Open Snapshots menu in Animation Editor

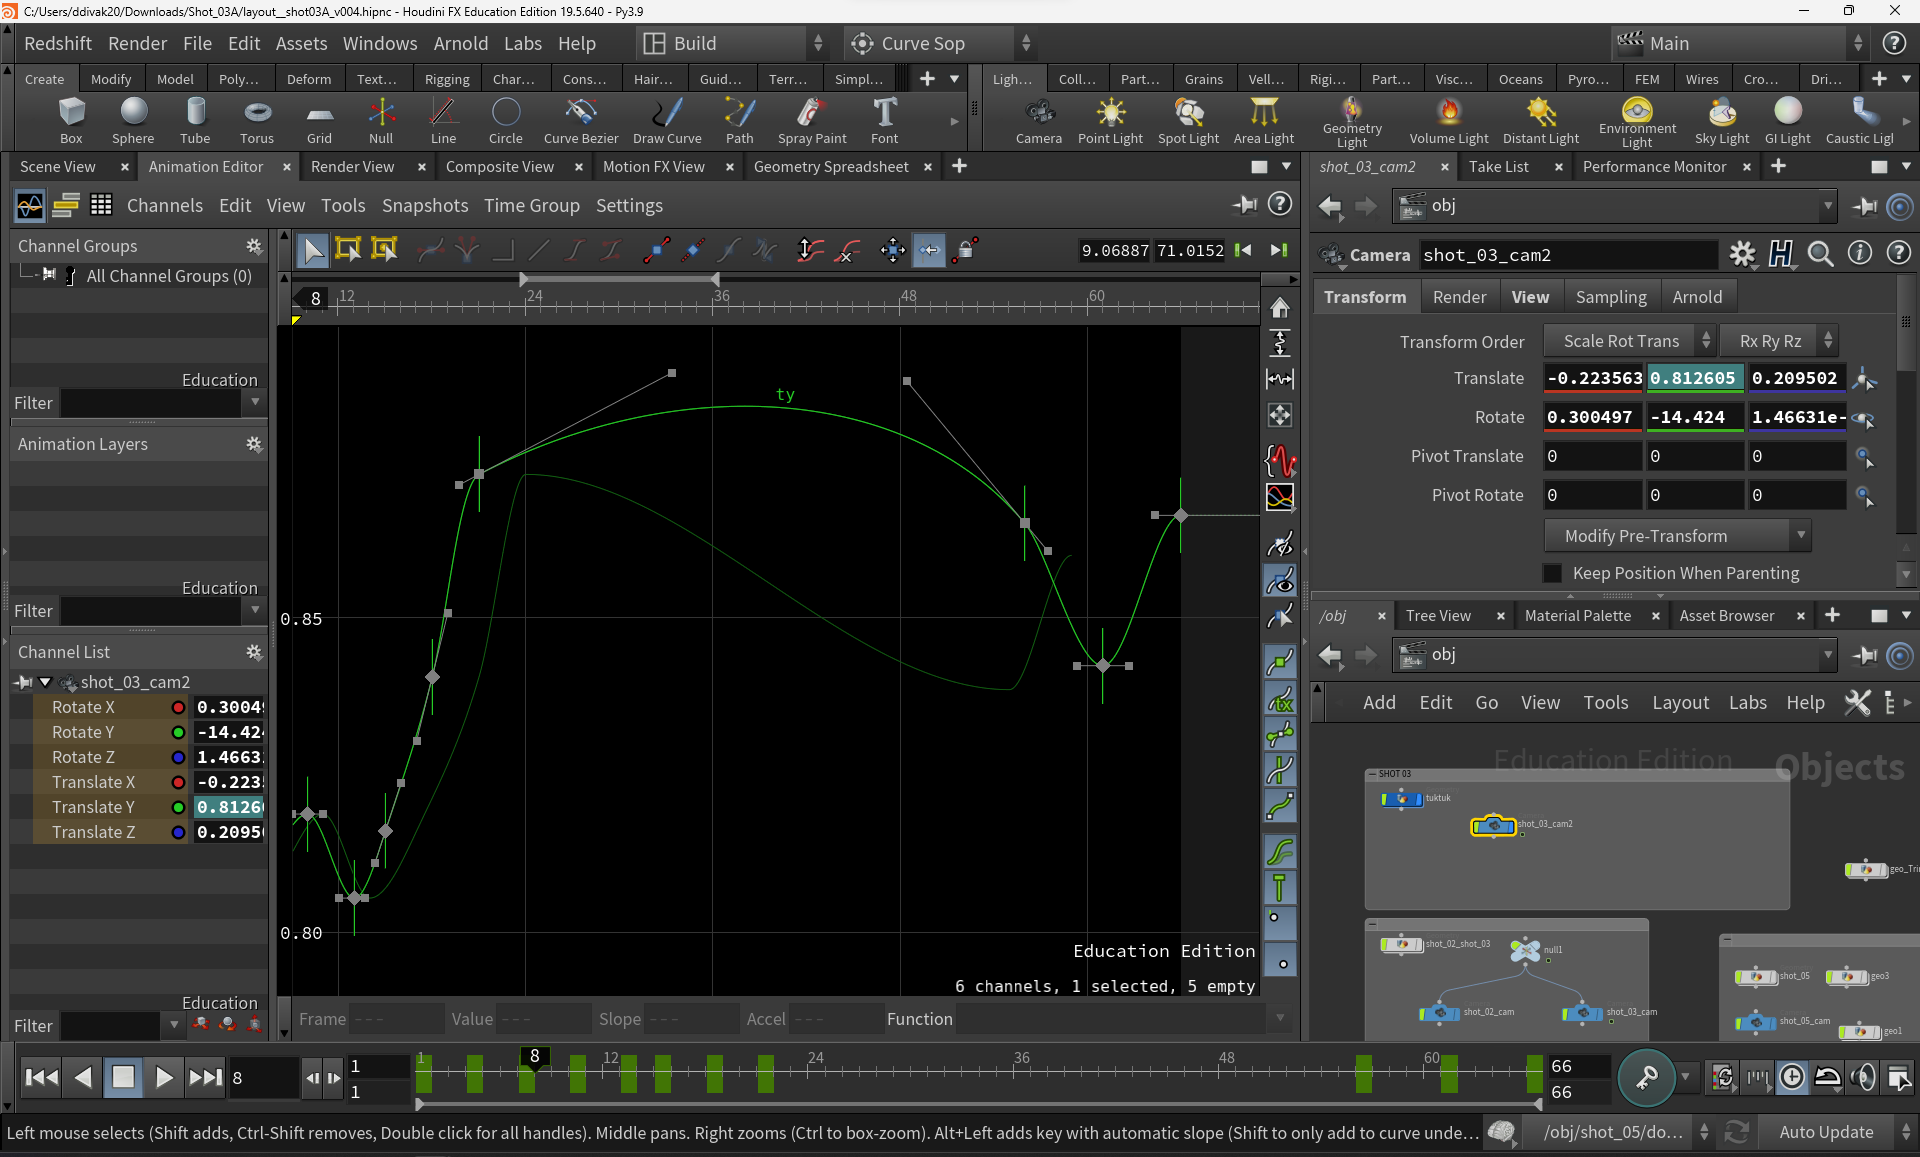(424, 205)
